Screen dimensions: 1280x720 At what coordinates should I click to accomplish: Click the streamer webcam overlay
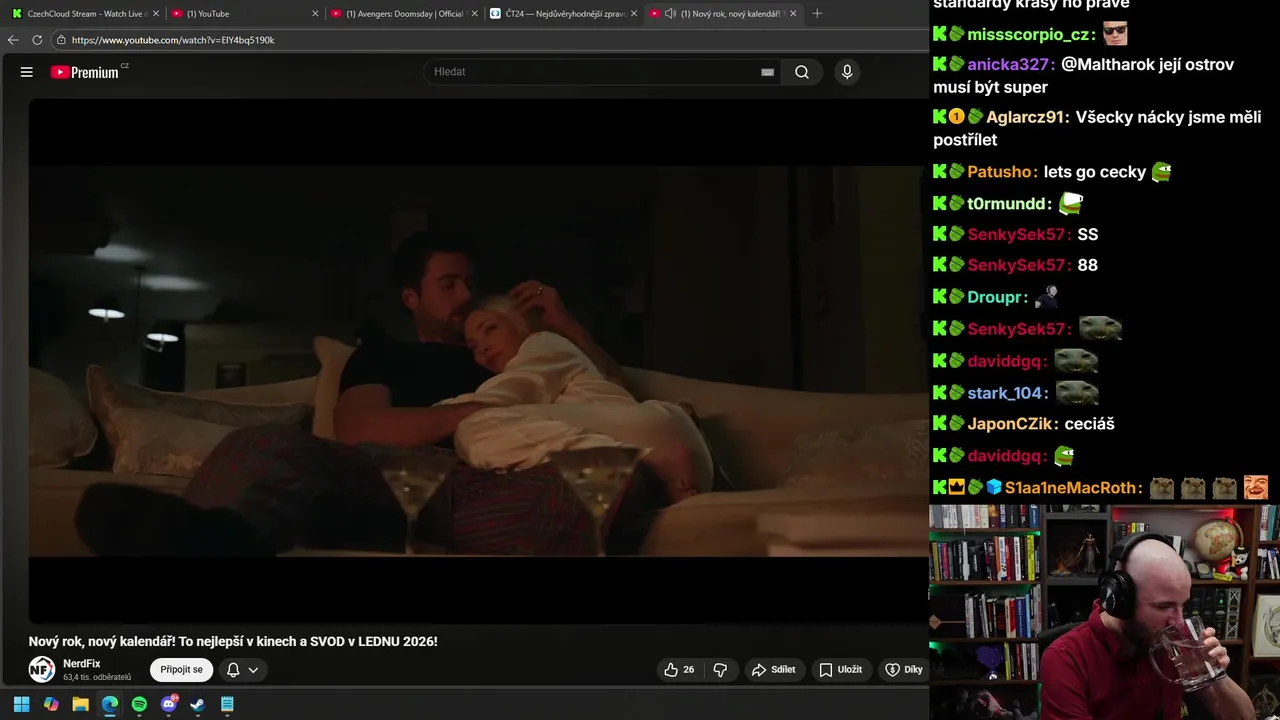[1104, 612]
